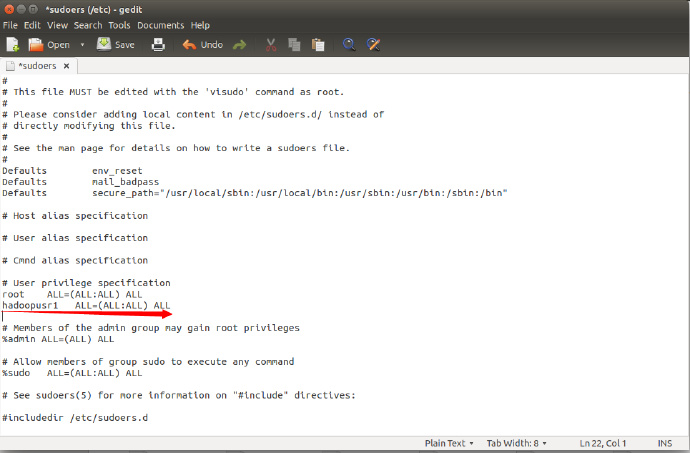Click the 'visudo' command comment line
Screen dimensions: 690x453
tap(173, 92)
